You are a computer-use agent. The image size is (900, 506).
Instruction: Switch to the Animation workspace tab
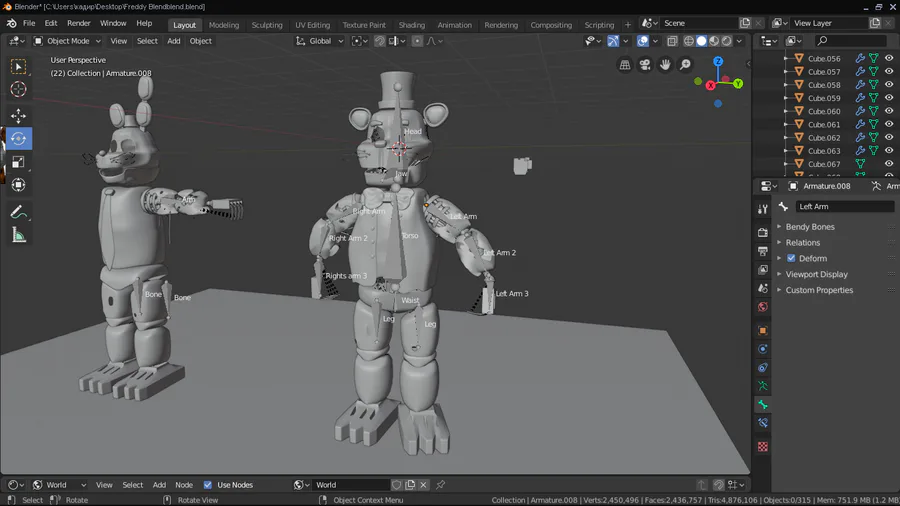tap(454, 25)
